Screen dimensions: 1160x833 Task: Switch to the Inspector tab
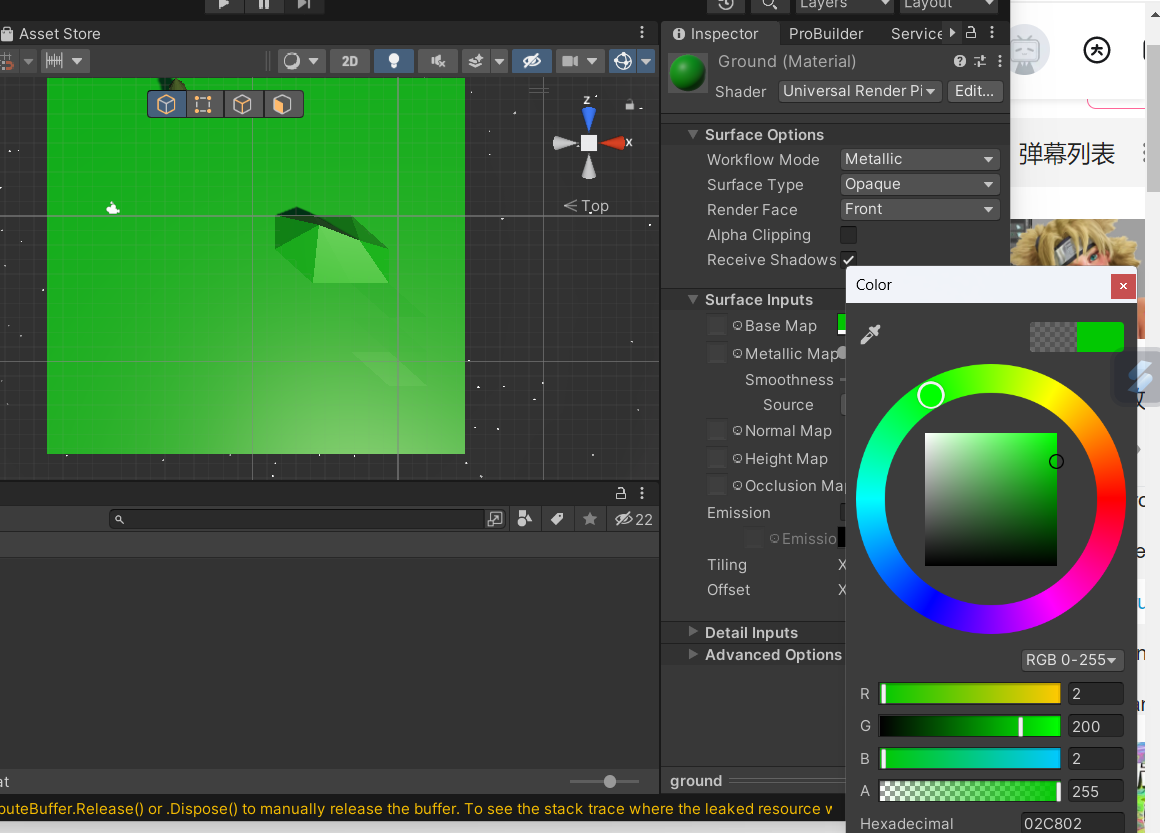pos(716,33)
